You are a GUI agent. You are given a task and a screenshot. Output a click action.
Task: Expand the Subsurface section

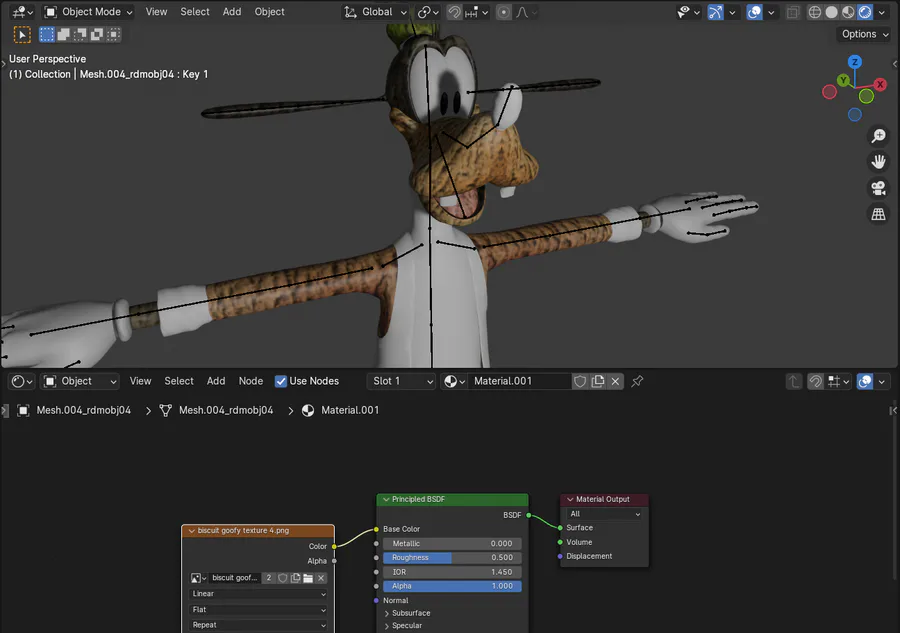(x=407, y=613)
